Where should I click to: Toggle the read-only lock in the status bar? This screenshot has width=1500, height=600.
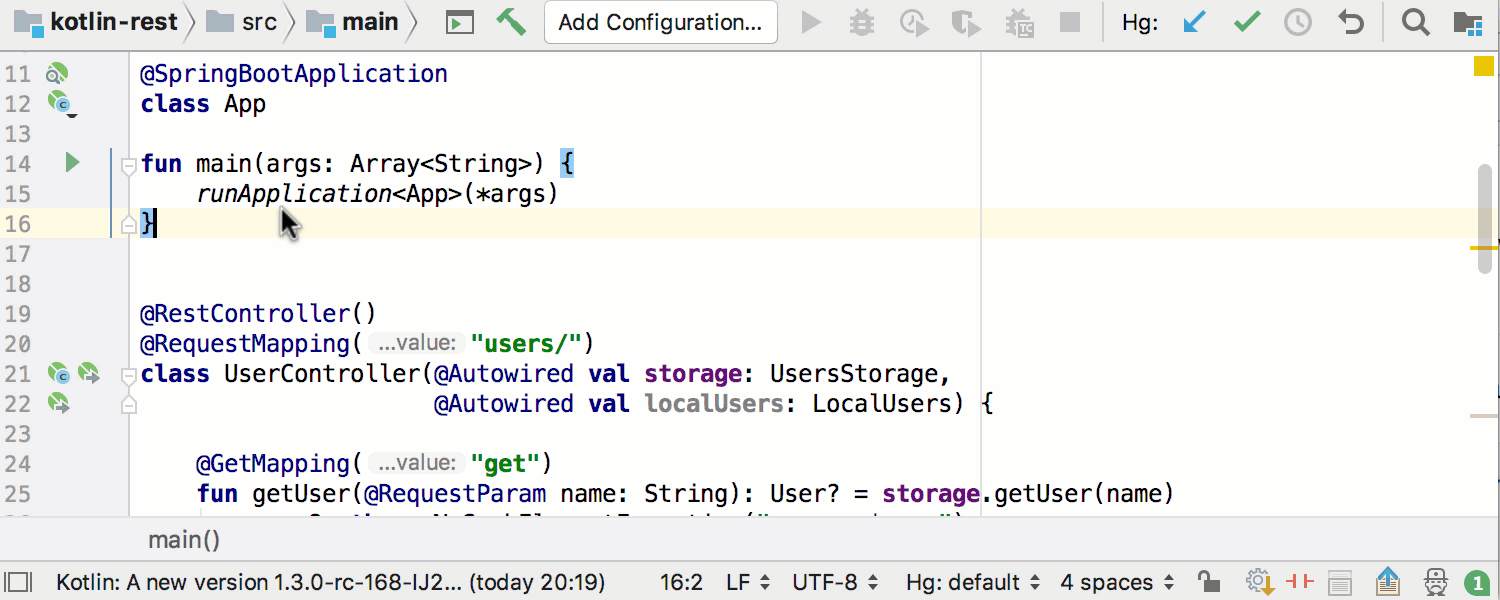[x=1207, y=581]
